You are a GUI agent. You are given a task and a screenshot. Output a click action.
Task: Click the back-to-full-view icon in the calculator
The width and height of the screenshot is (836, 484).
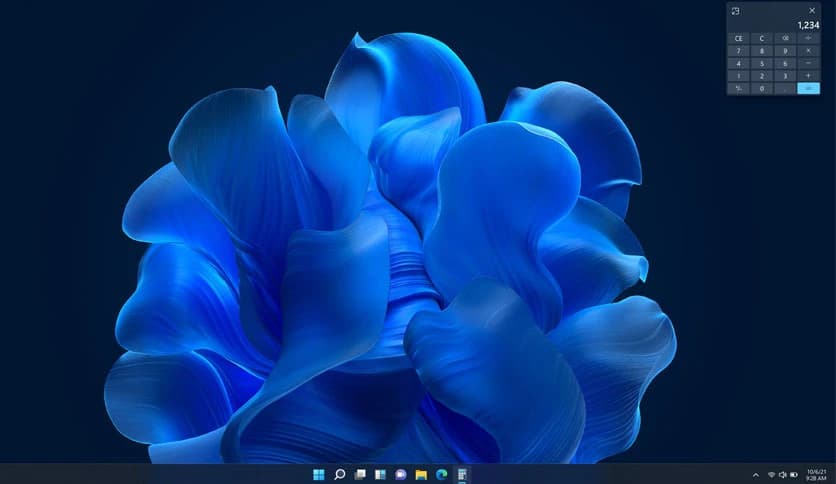[736, 11]
